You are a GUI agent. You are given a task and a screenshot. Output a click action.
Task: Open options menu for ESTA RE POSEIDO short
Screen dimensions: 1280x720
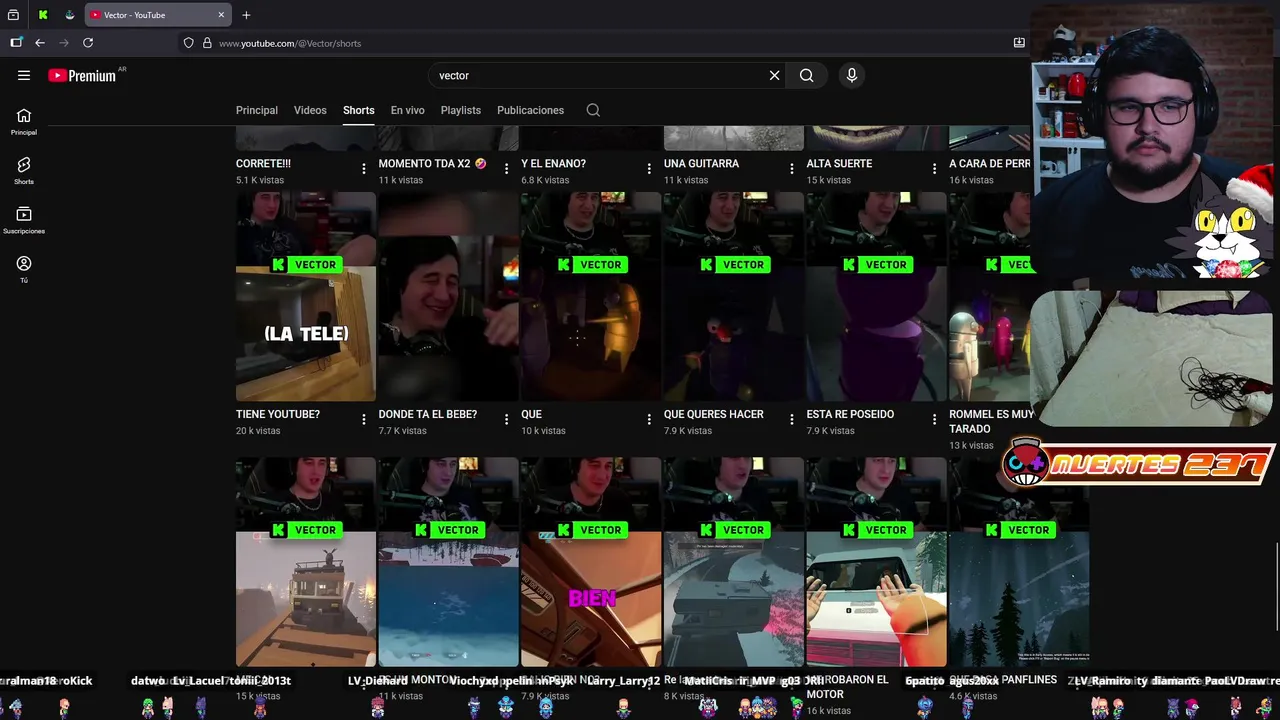point(934,420)
